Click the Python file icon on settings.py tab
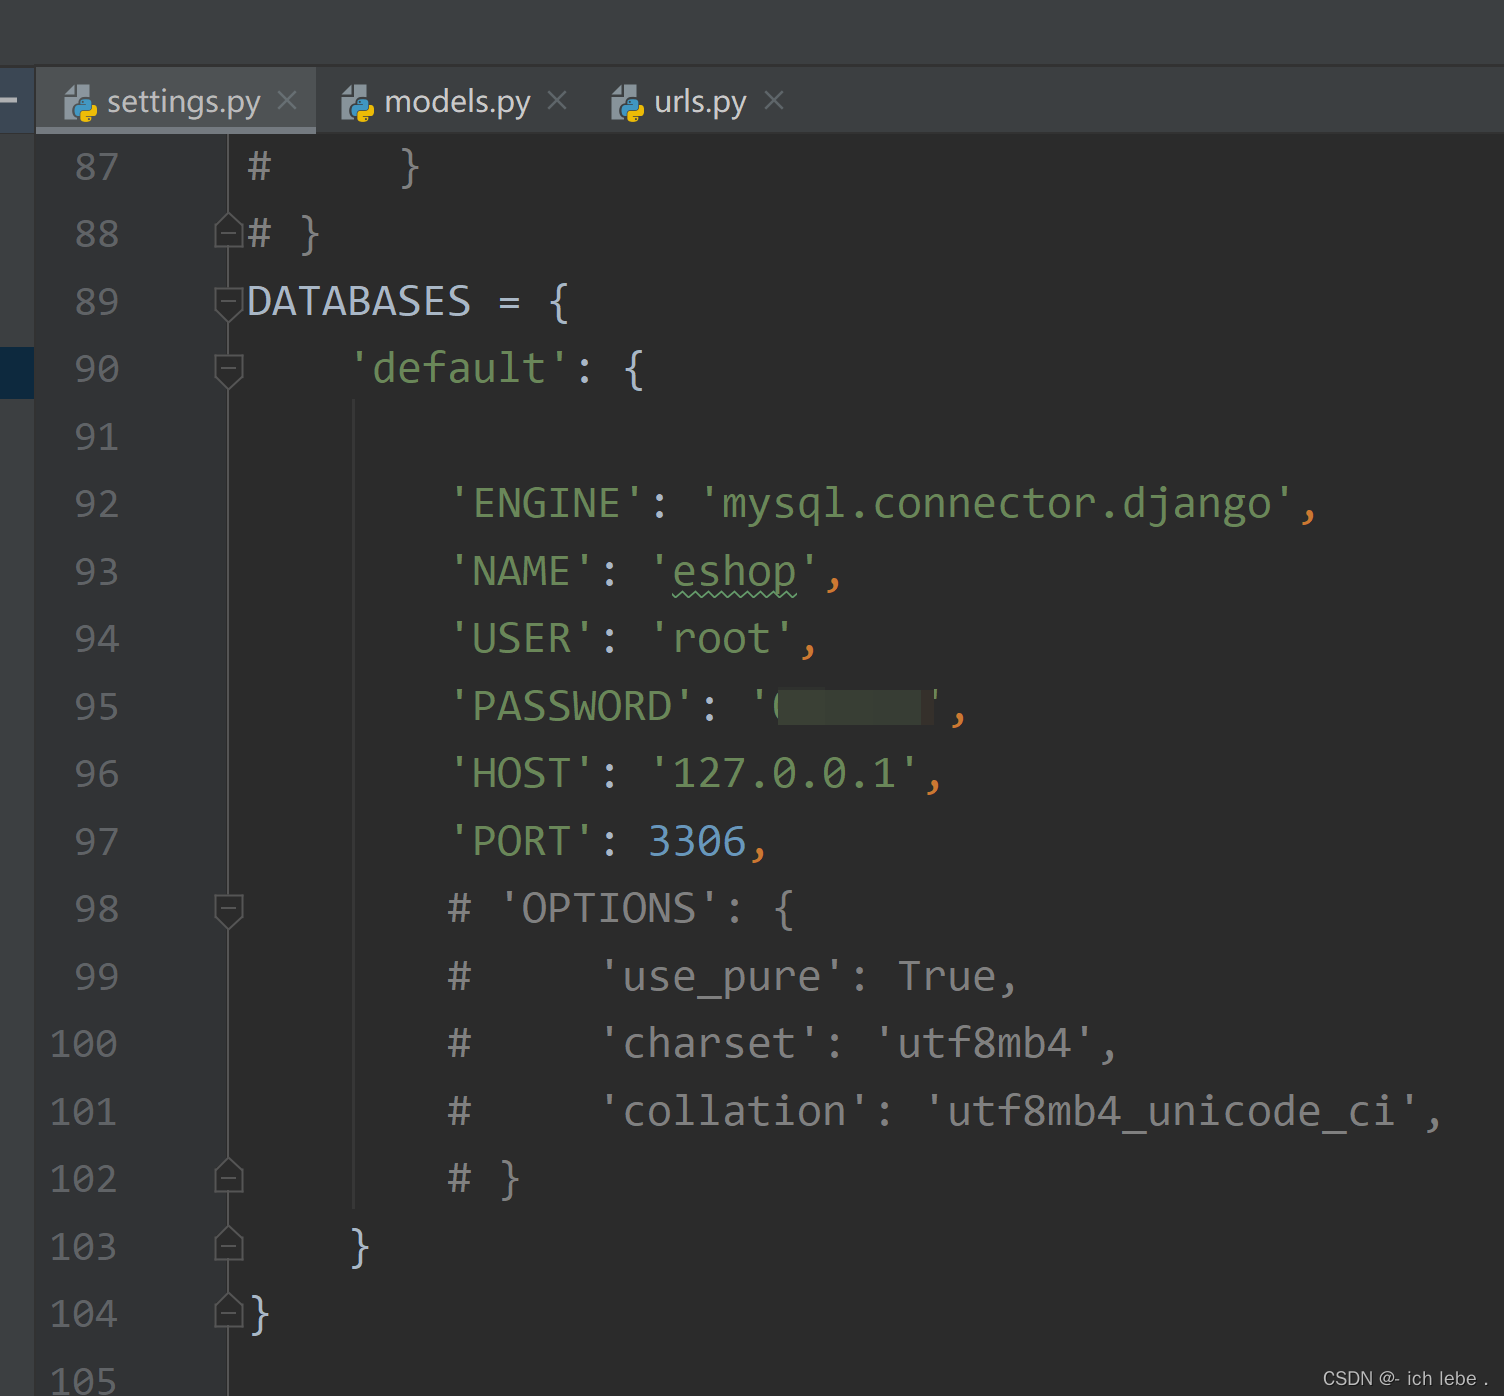This screenshot has height=1396, width=1504. [x=80, y=103]
